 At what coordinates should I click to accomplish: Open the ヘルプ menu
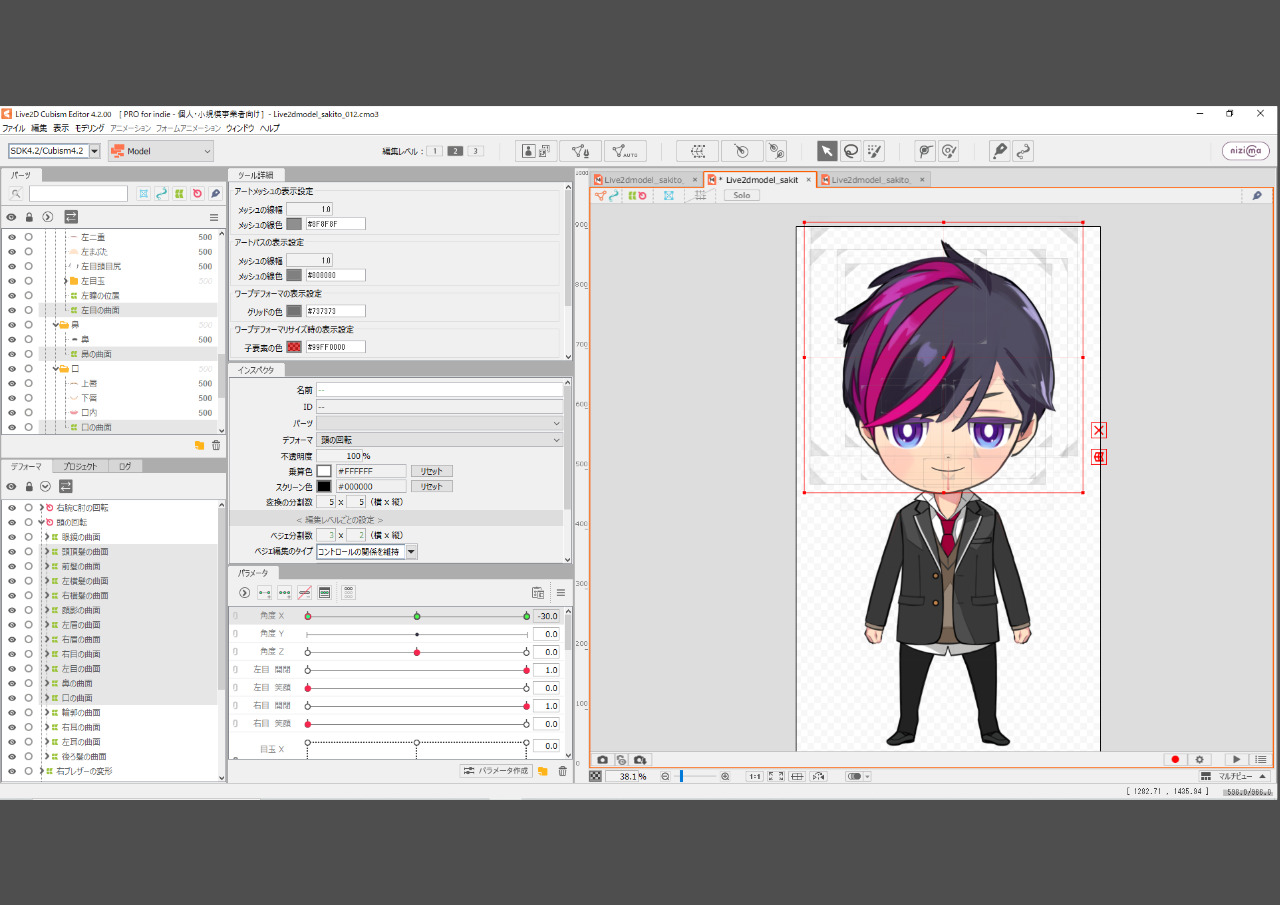(x=270, y=128)
